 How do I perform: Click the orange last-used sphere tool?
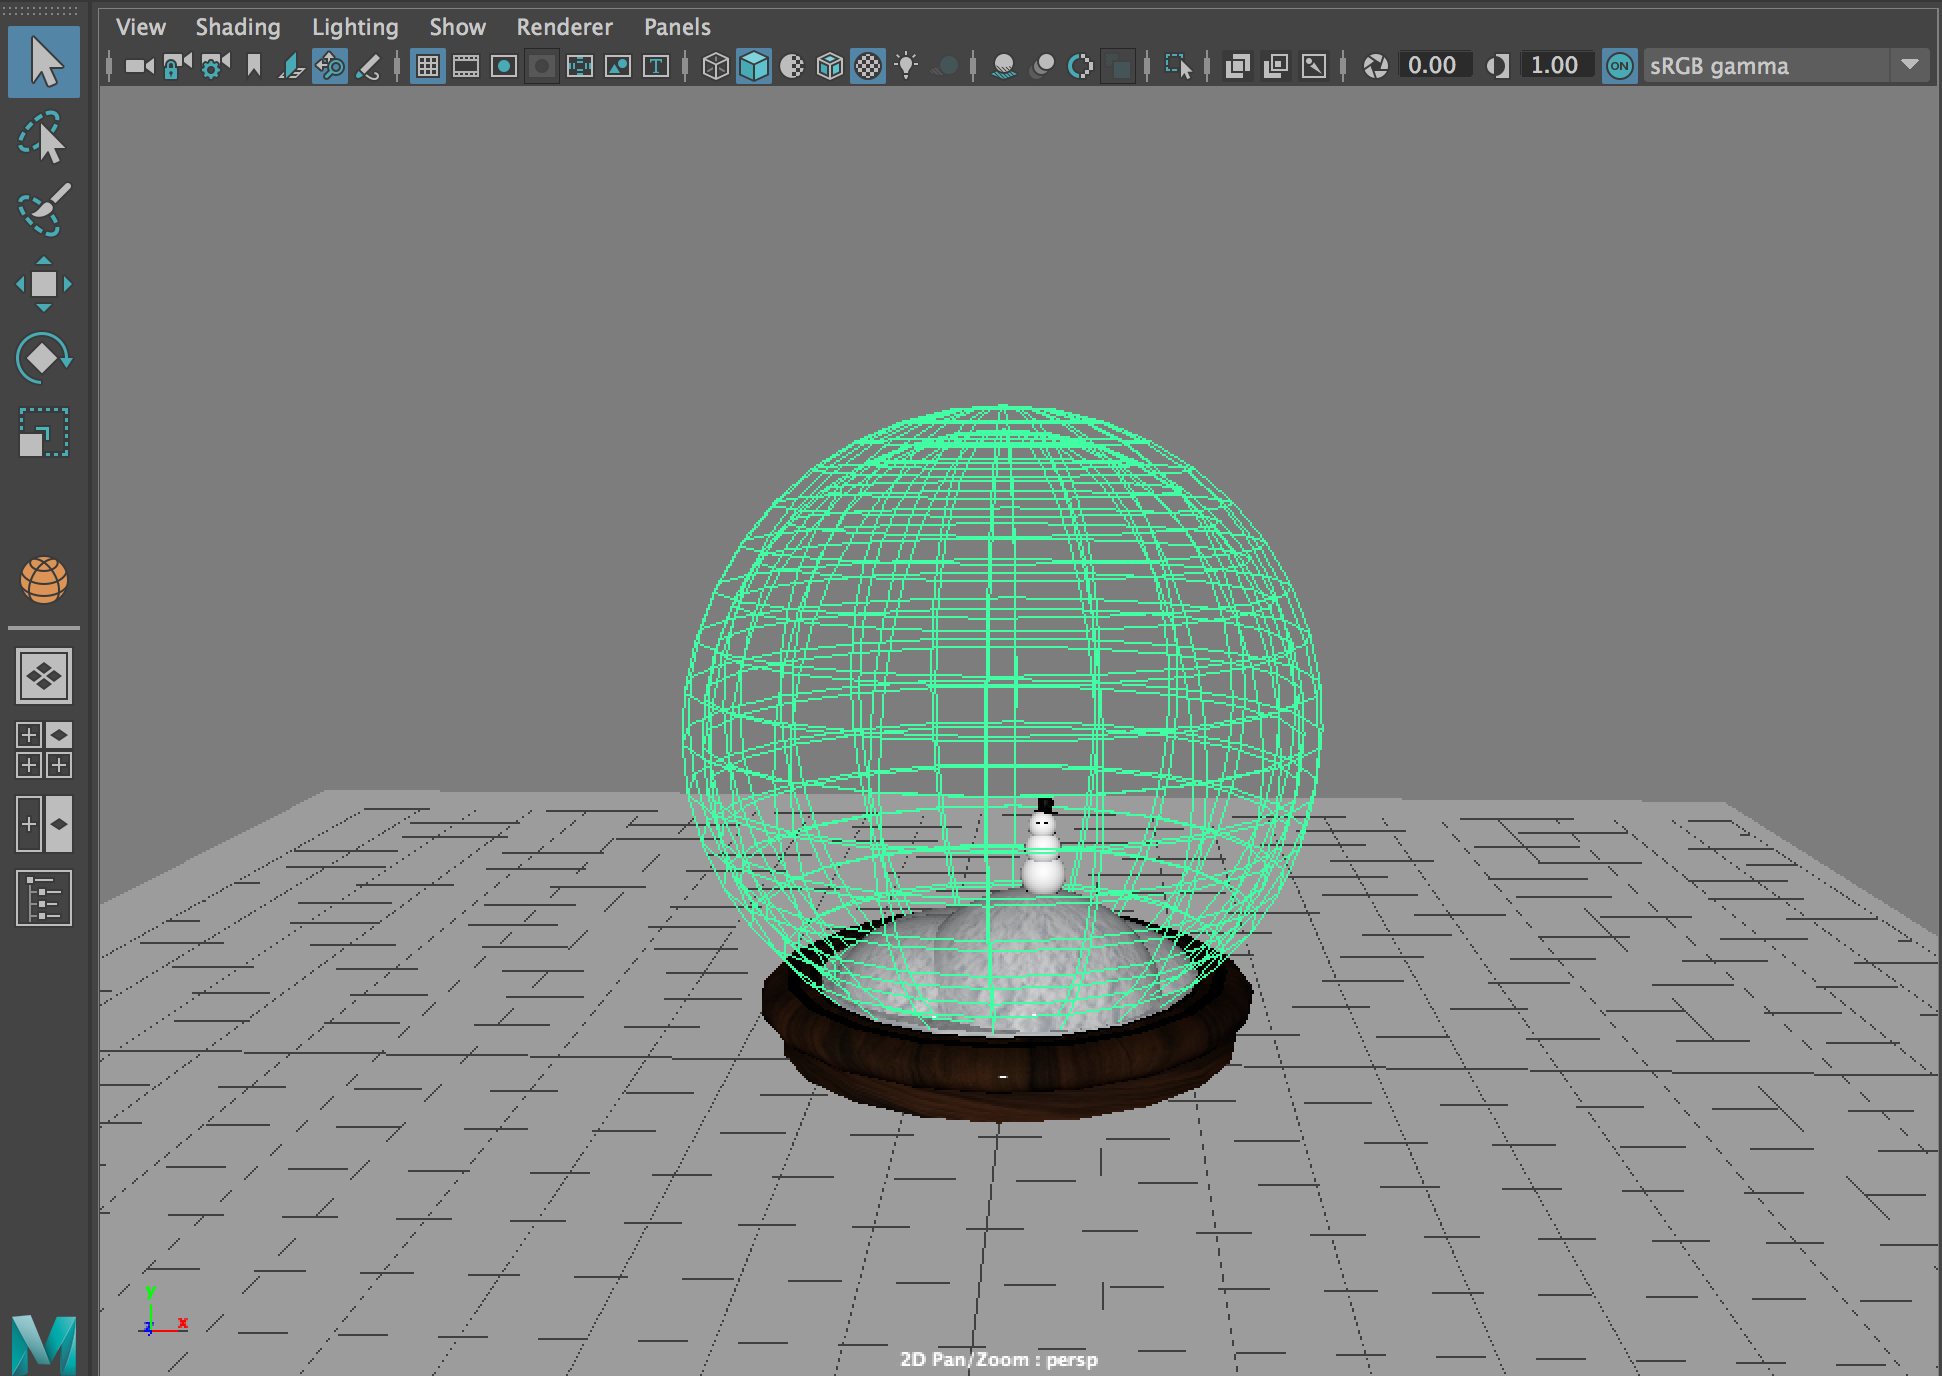(44, 580)
